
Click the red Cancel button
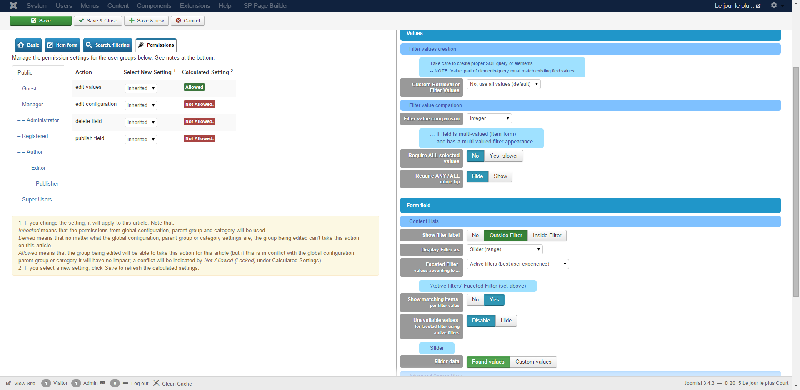pyautogui.click(x=188, y=21)
